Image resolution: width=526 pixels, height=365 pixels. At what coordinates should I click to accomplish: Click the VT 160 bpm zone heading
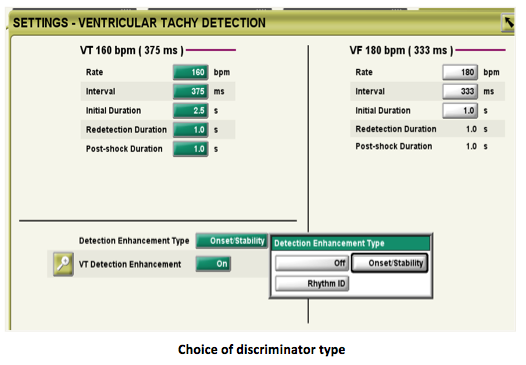click(132, 50)
